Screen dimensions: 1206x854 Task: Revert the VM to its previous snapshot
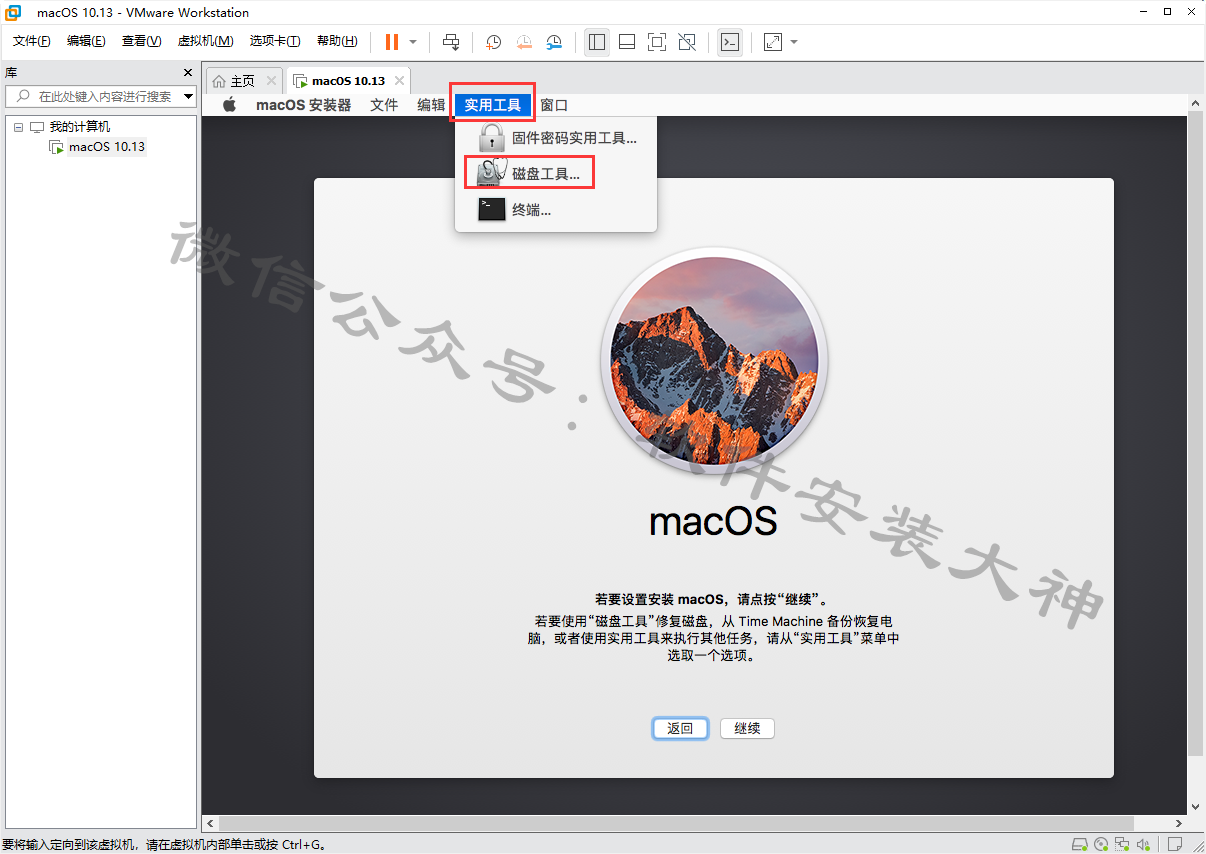coord(524,42)
